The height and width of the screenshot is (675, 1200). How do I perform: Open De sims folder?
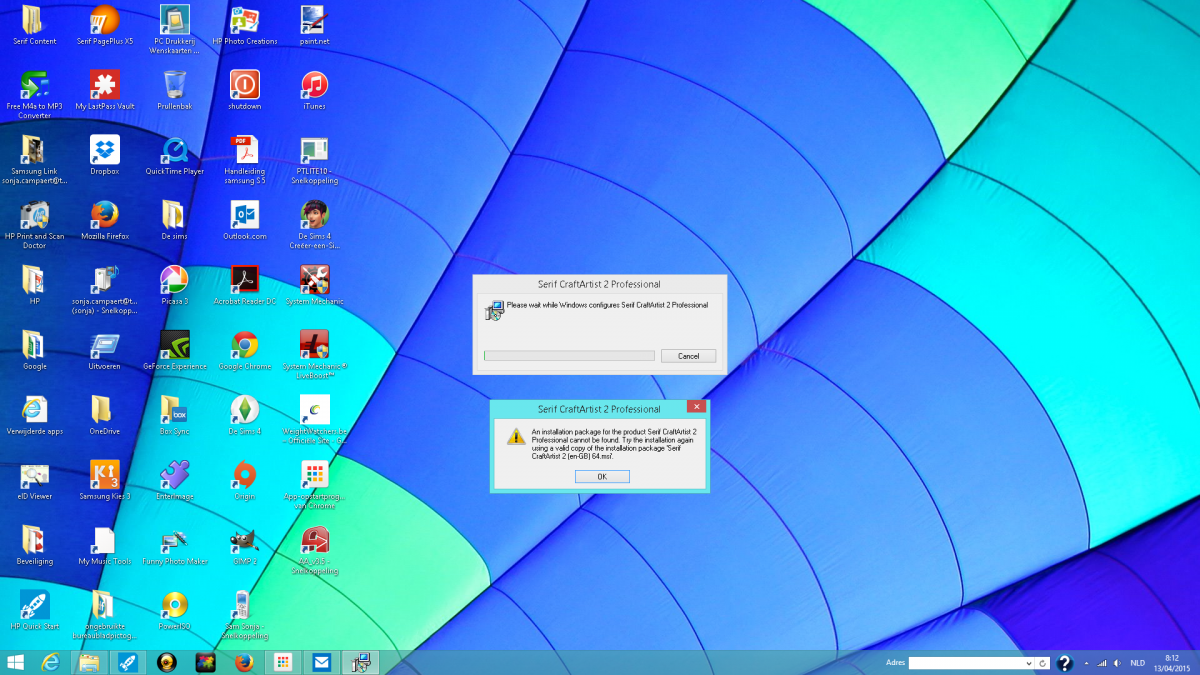pos(174,221)
